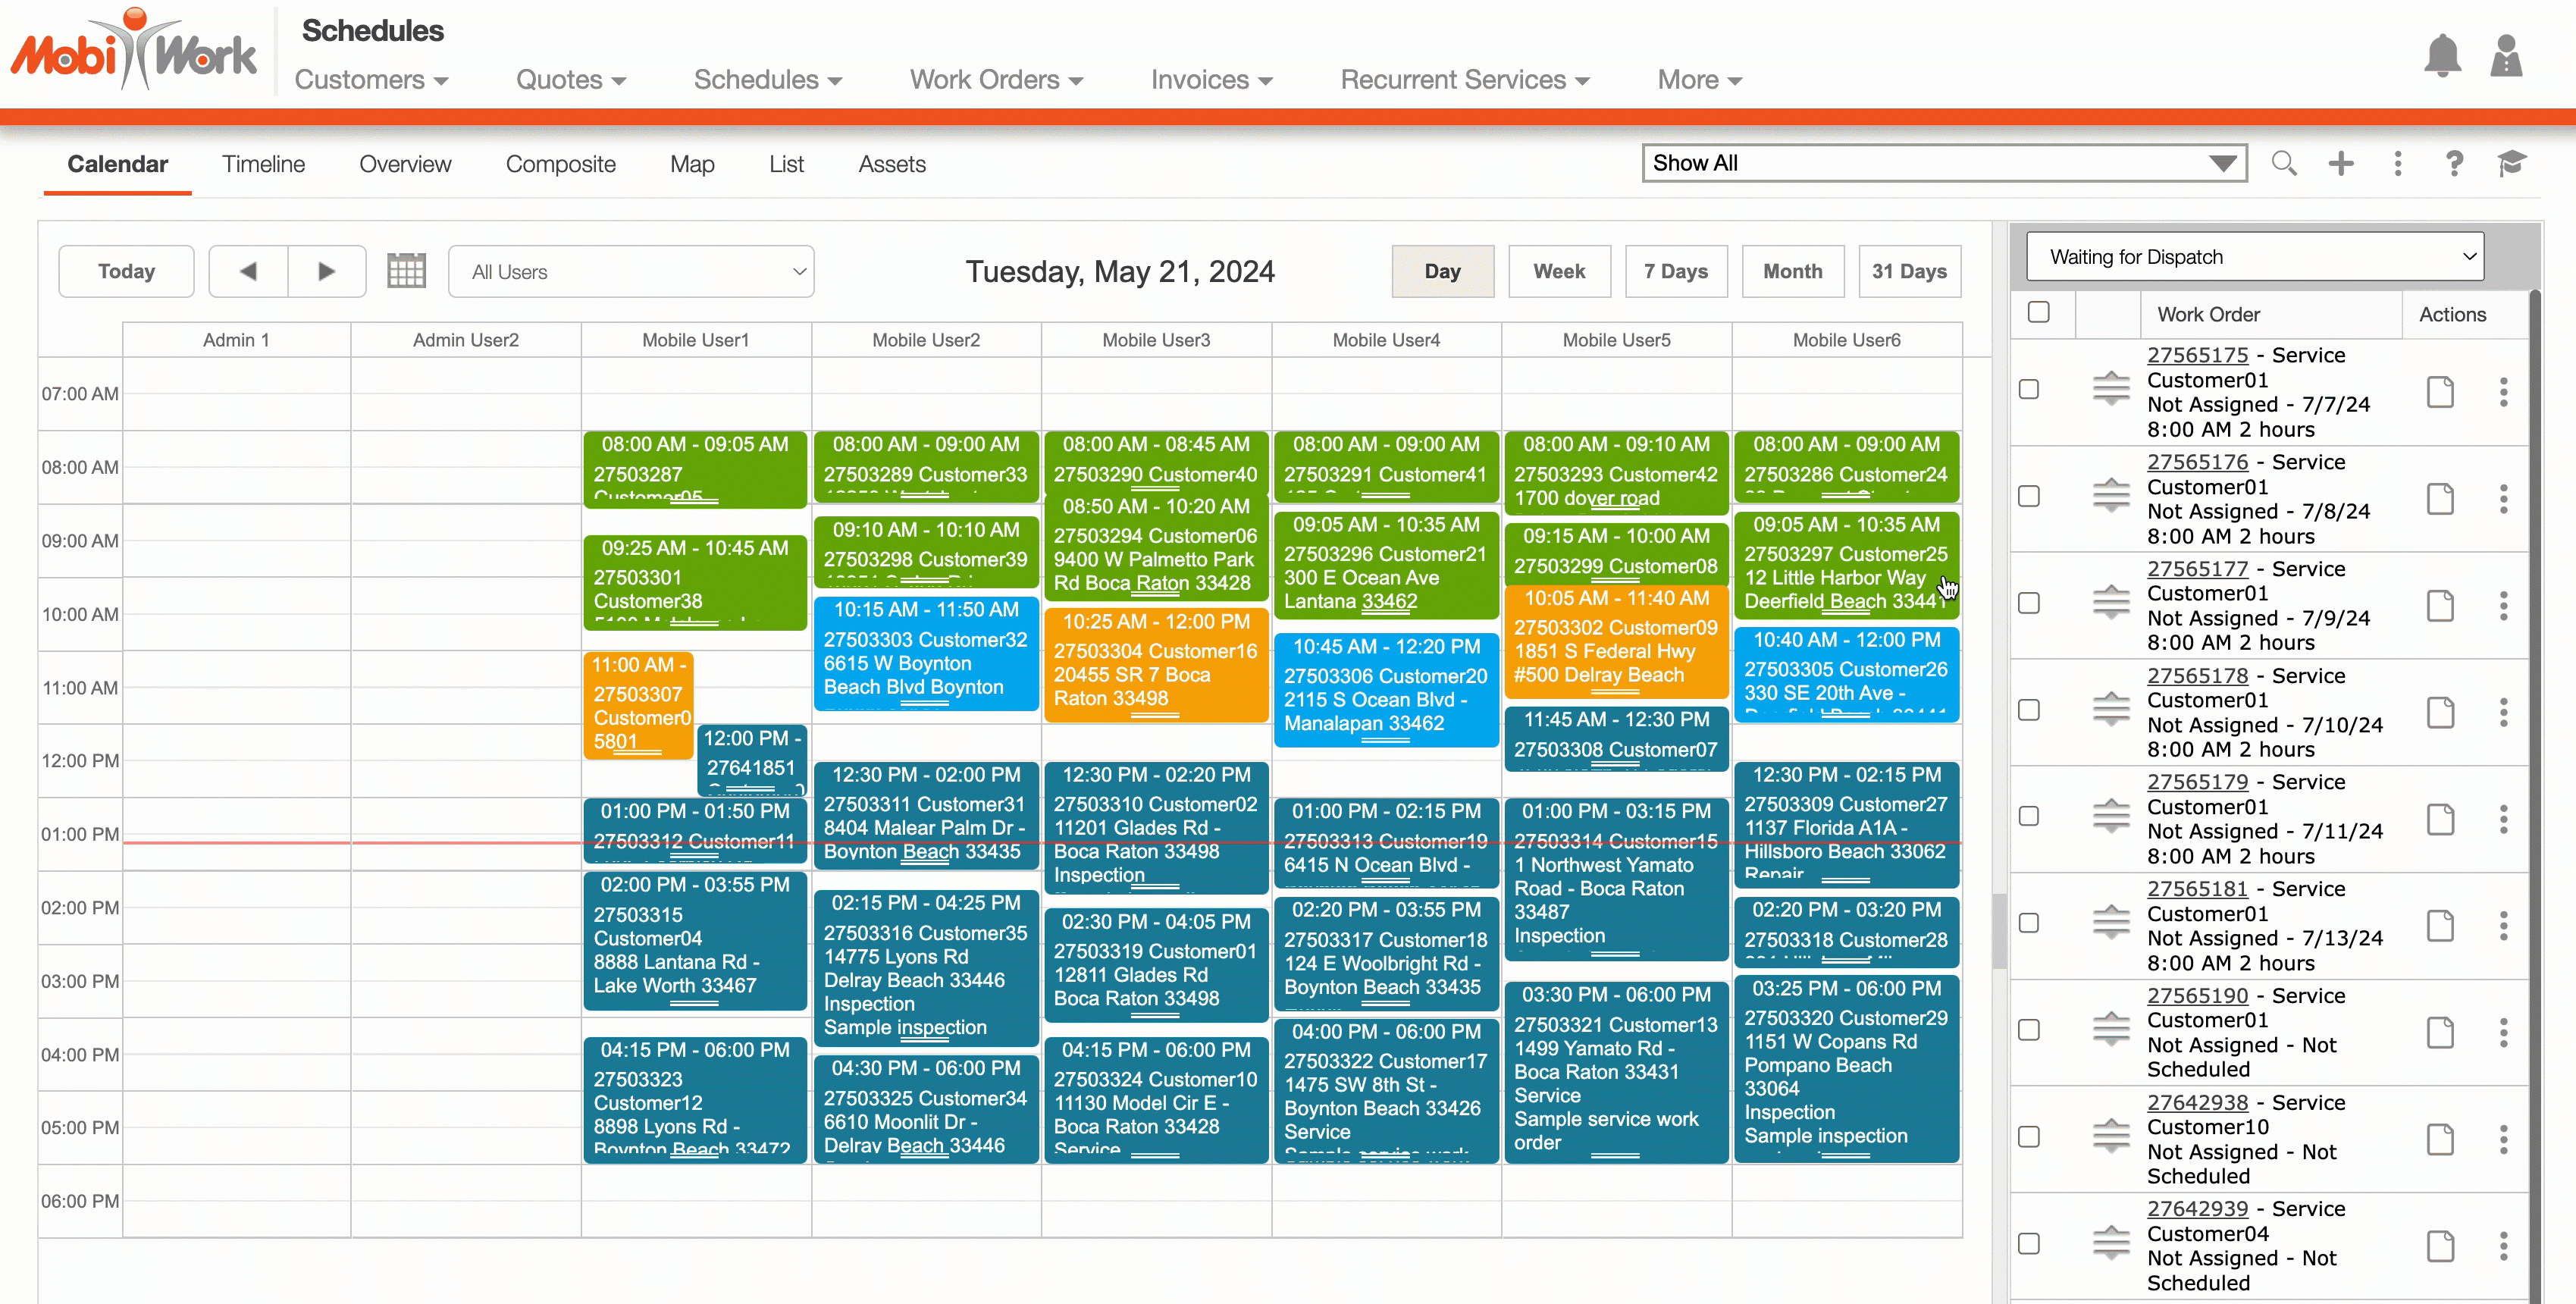Open the All Users dropdown
This screenshot has height=1304, width=2576.
pyautogui.click(x=631, y=272)
